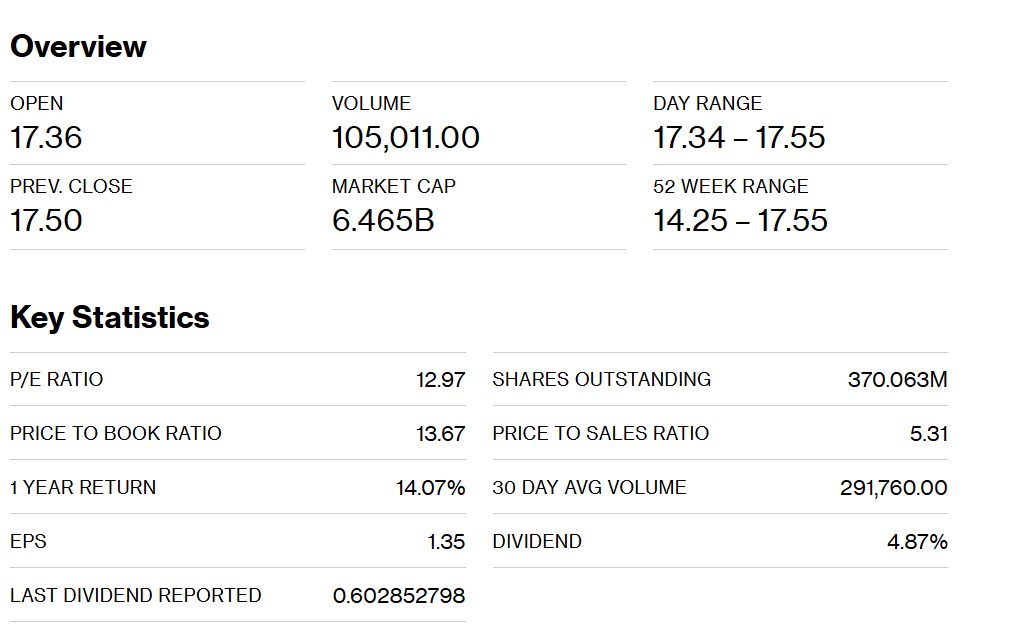Viewport: 1023px width, 626px height.
Task: Select the Open value 17.36
Action: coord(46,138)
